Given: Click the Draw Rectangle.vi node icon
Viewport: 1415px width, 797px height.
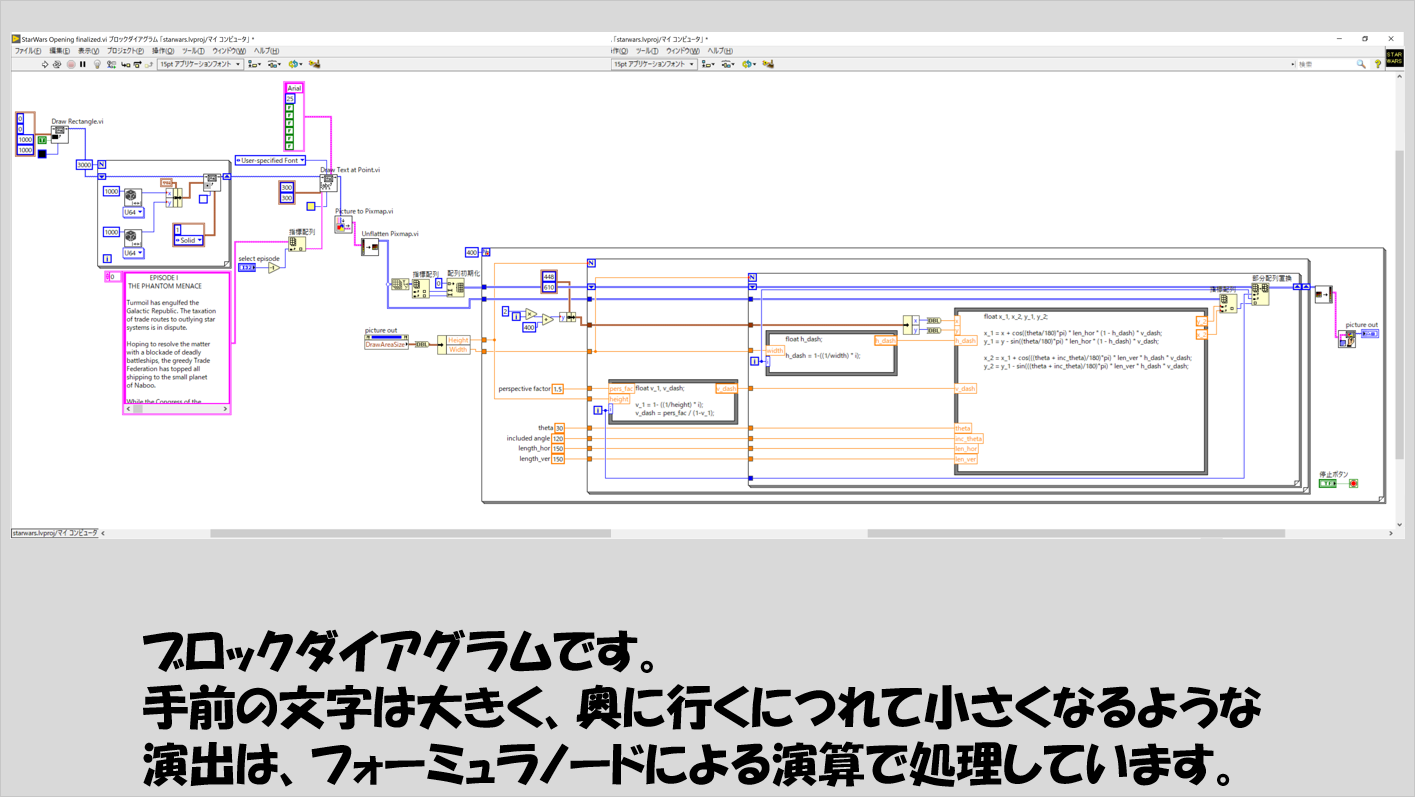Looking at the screenshot, I should pos(60,134).
